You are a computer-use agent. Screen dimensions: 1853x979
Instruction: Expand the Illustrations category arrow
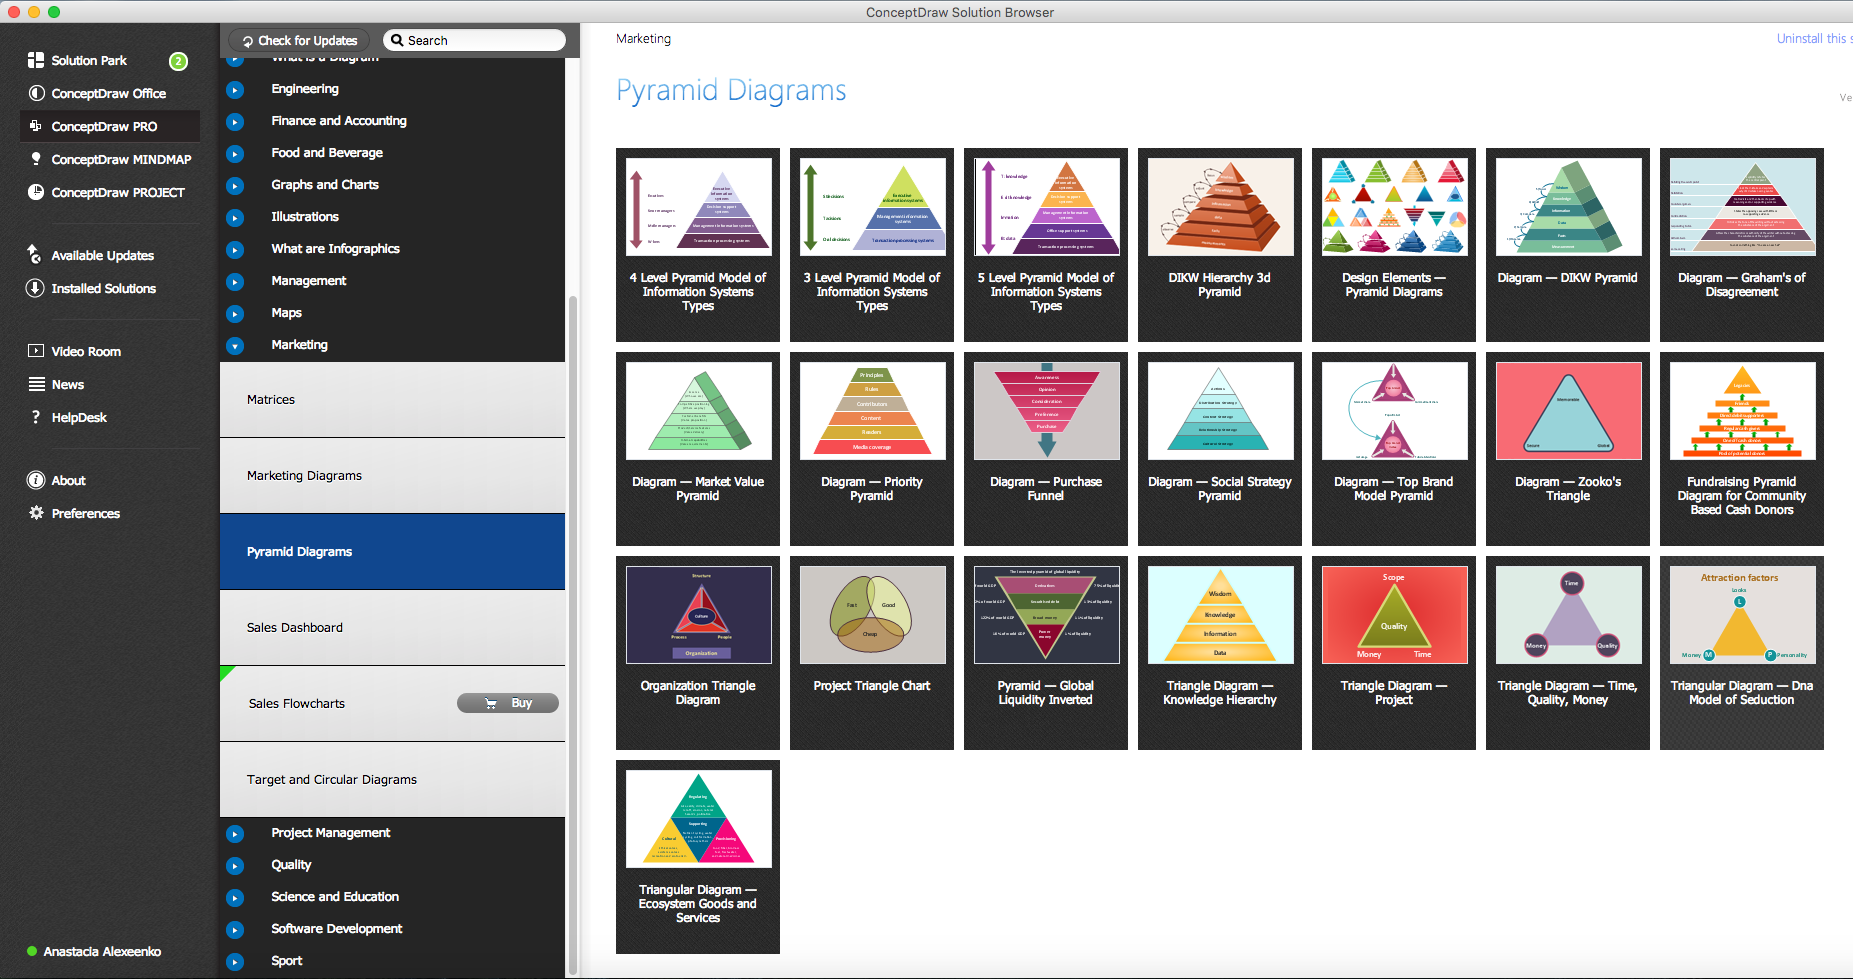click(x=235, y=218)
